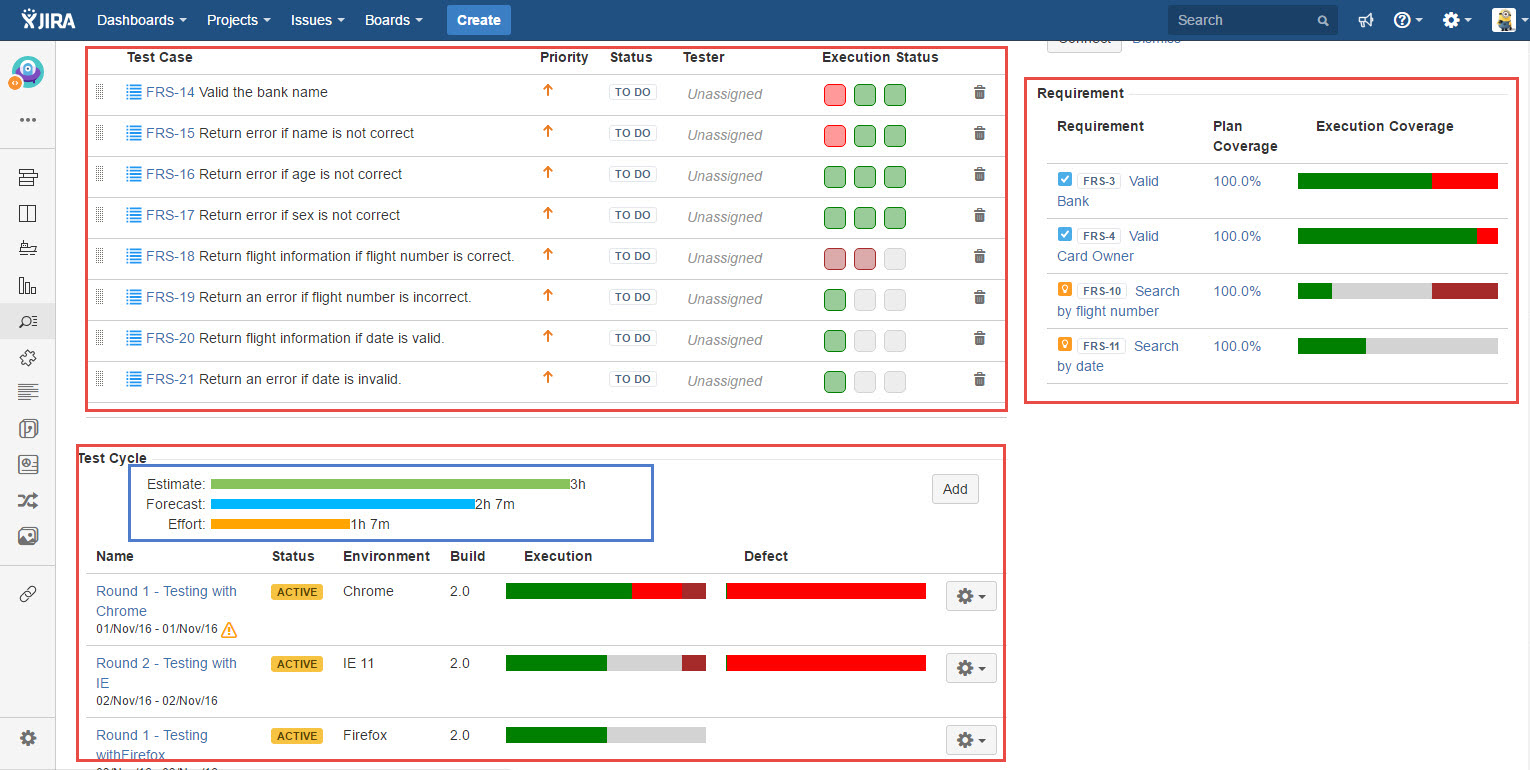
Task: Click trash icon for FRS-18 row
Action: [979, 257]
